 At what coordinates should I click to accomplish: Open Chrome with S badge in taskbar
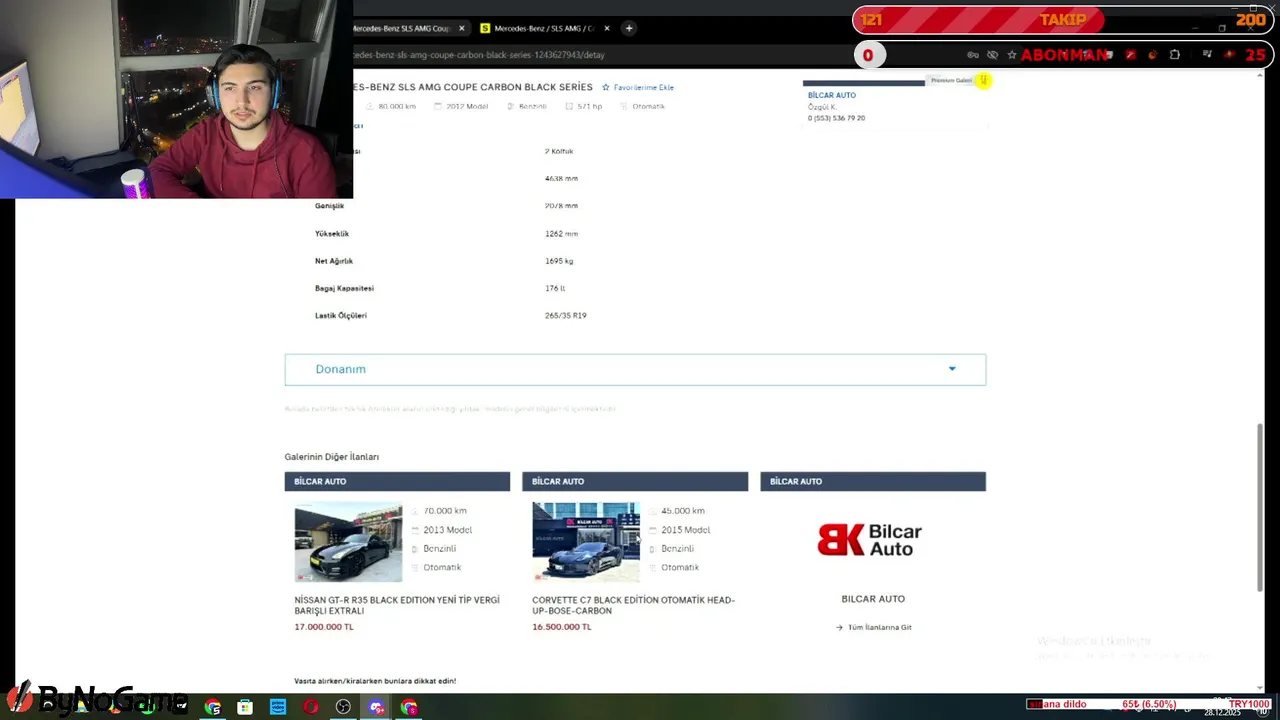409,707
